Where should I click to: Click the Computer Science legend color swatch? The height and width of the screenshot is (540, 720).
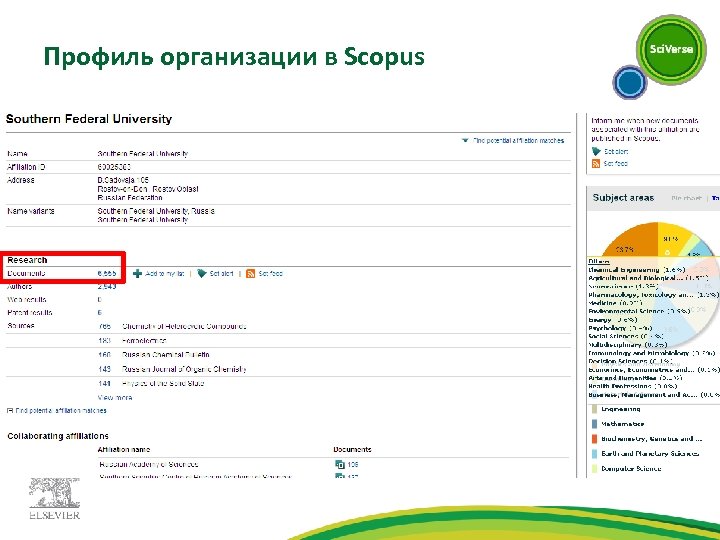click(595, 469)
